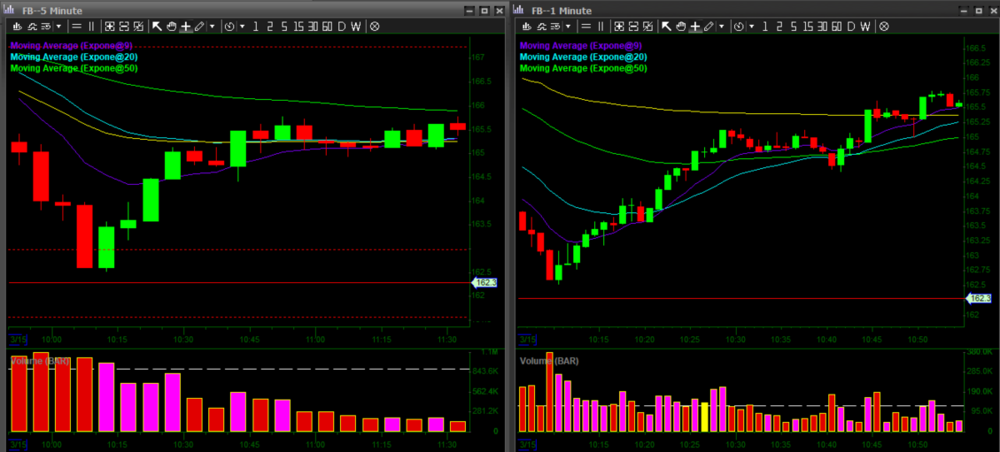Toggle Moving Average Expone@20 label in 1 Minute chart
Viewport: 1000px width, 452px height.
(583, 57)
